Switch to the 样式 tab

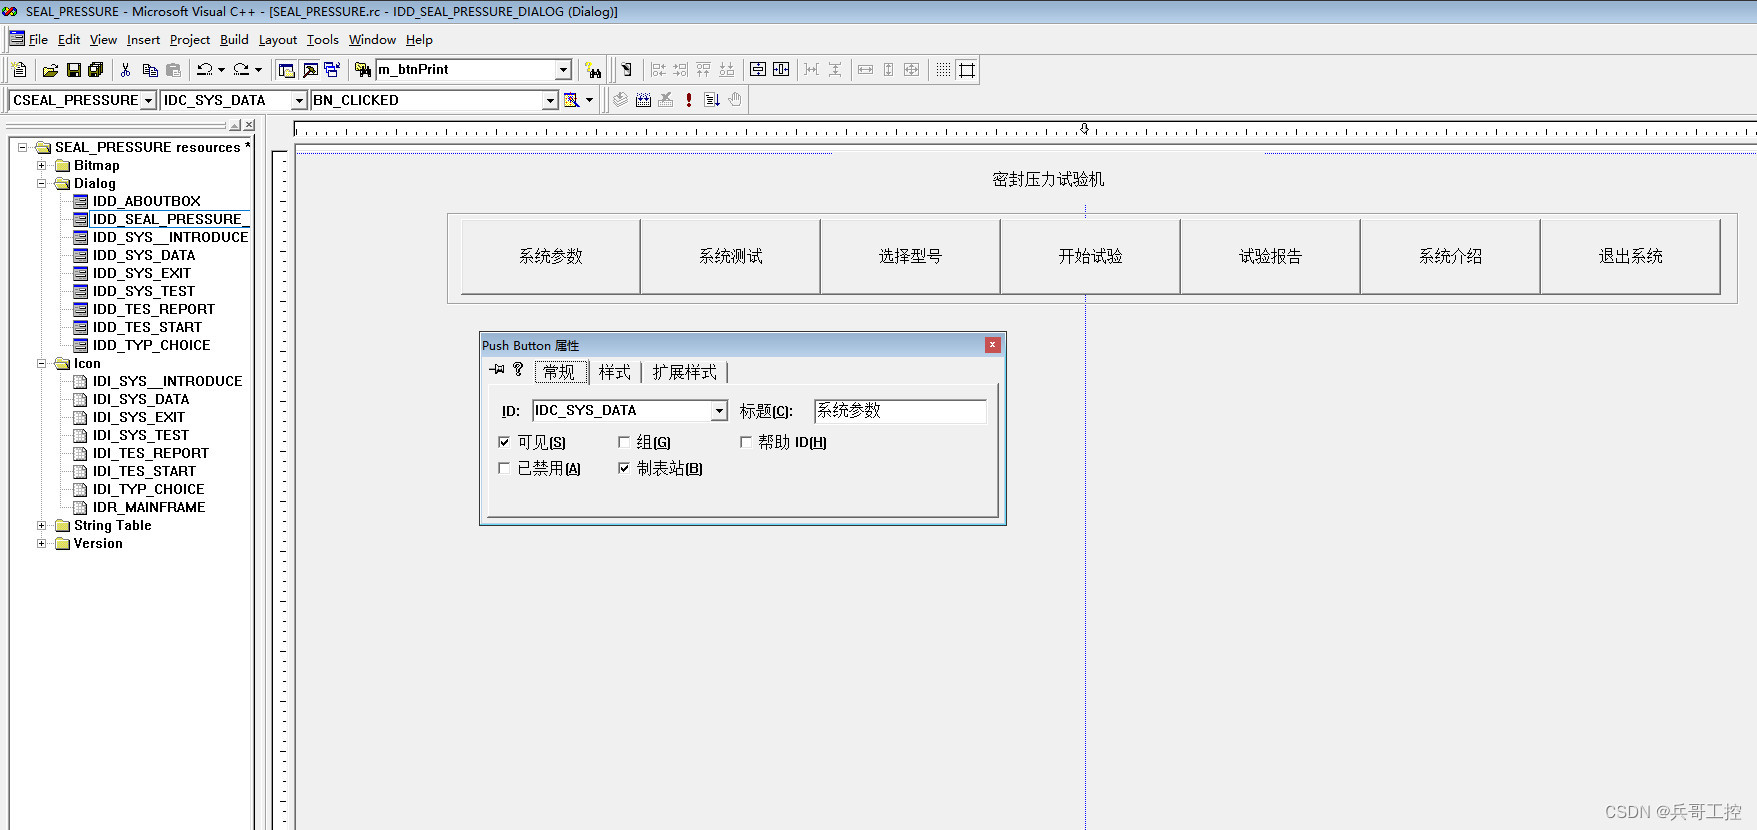(615, 372)
